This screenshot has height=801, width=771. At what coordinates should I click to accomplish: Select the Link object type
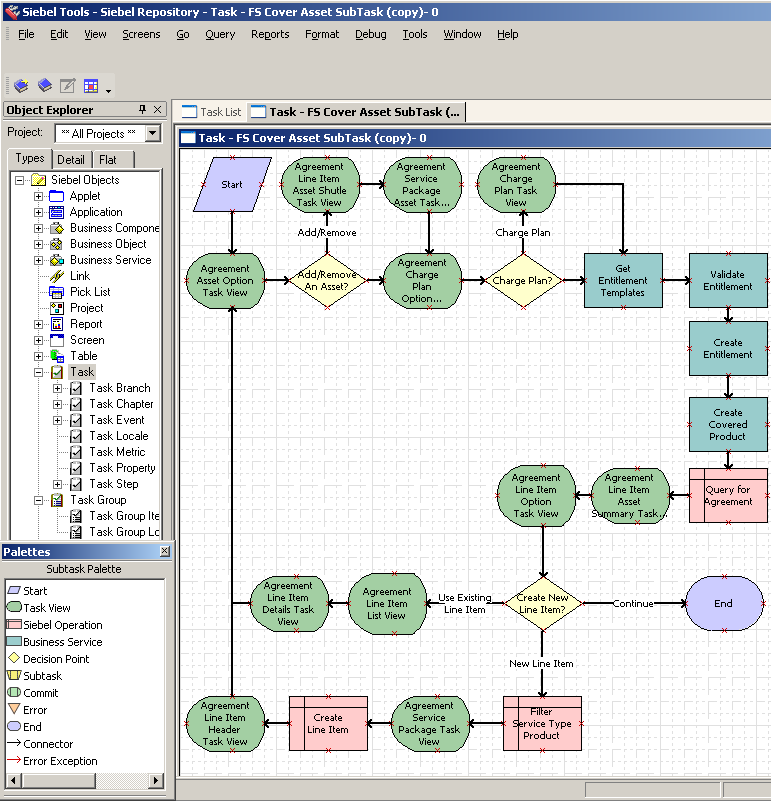point(80,276)
